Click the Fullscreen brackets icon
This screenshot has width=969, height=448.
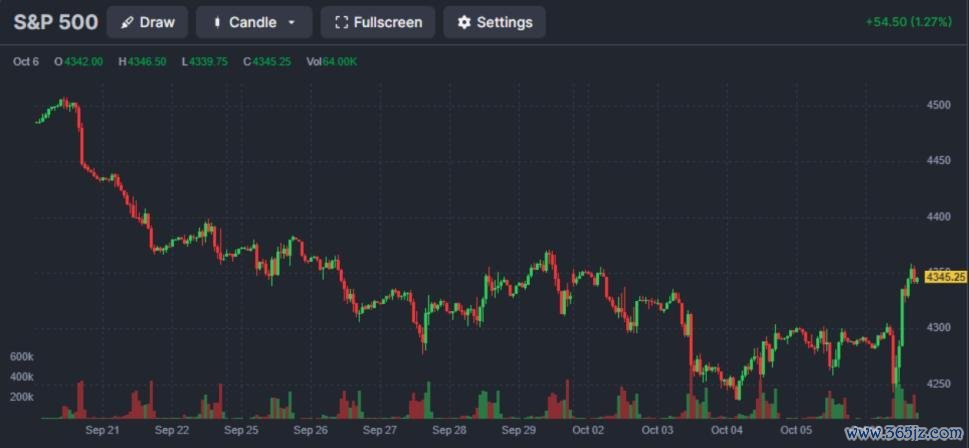pyautogui.click(x=341, y=23)
